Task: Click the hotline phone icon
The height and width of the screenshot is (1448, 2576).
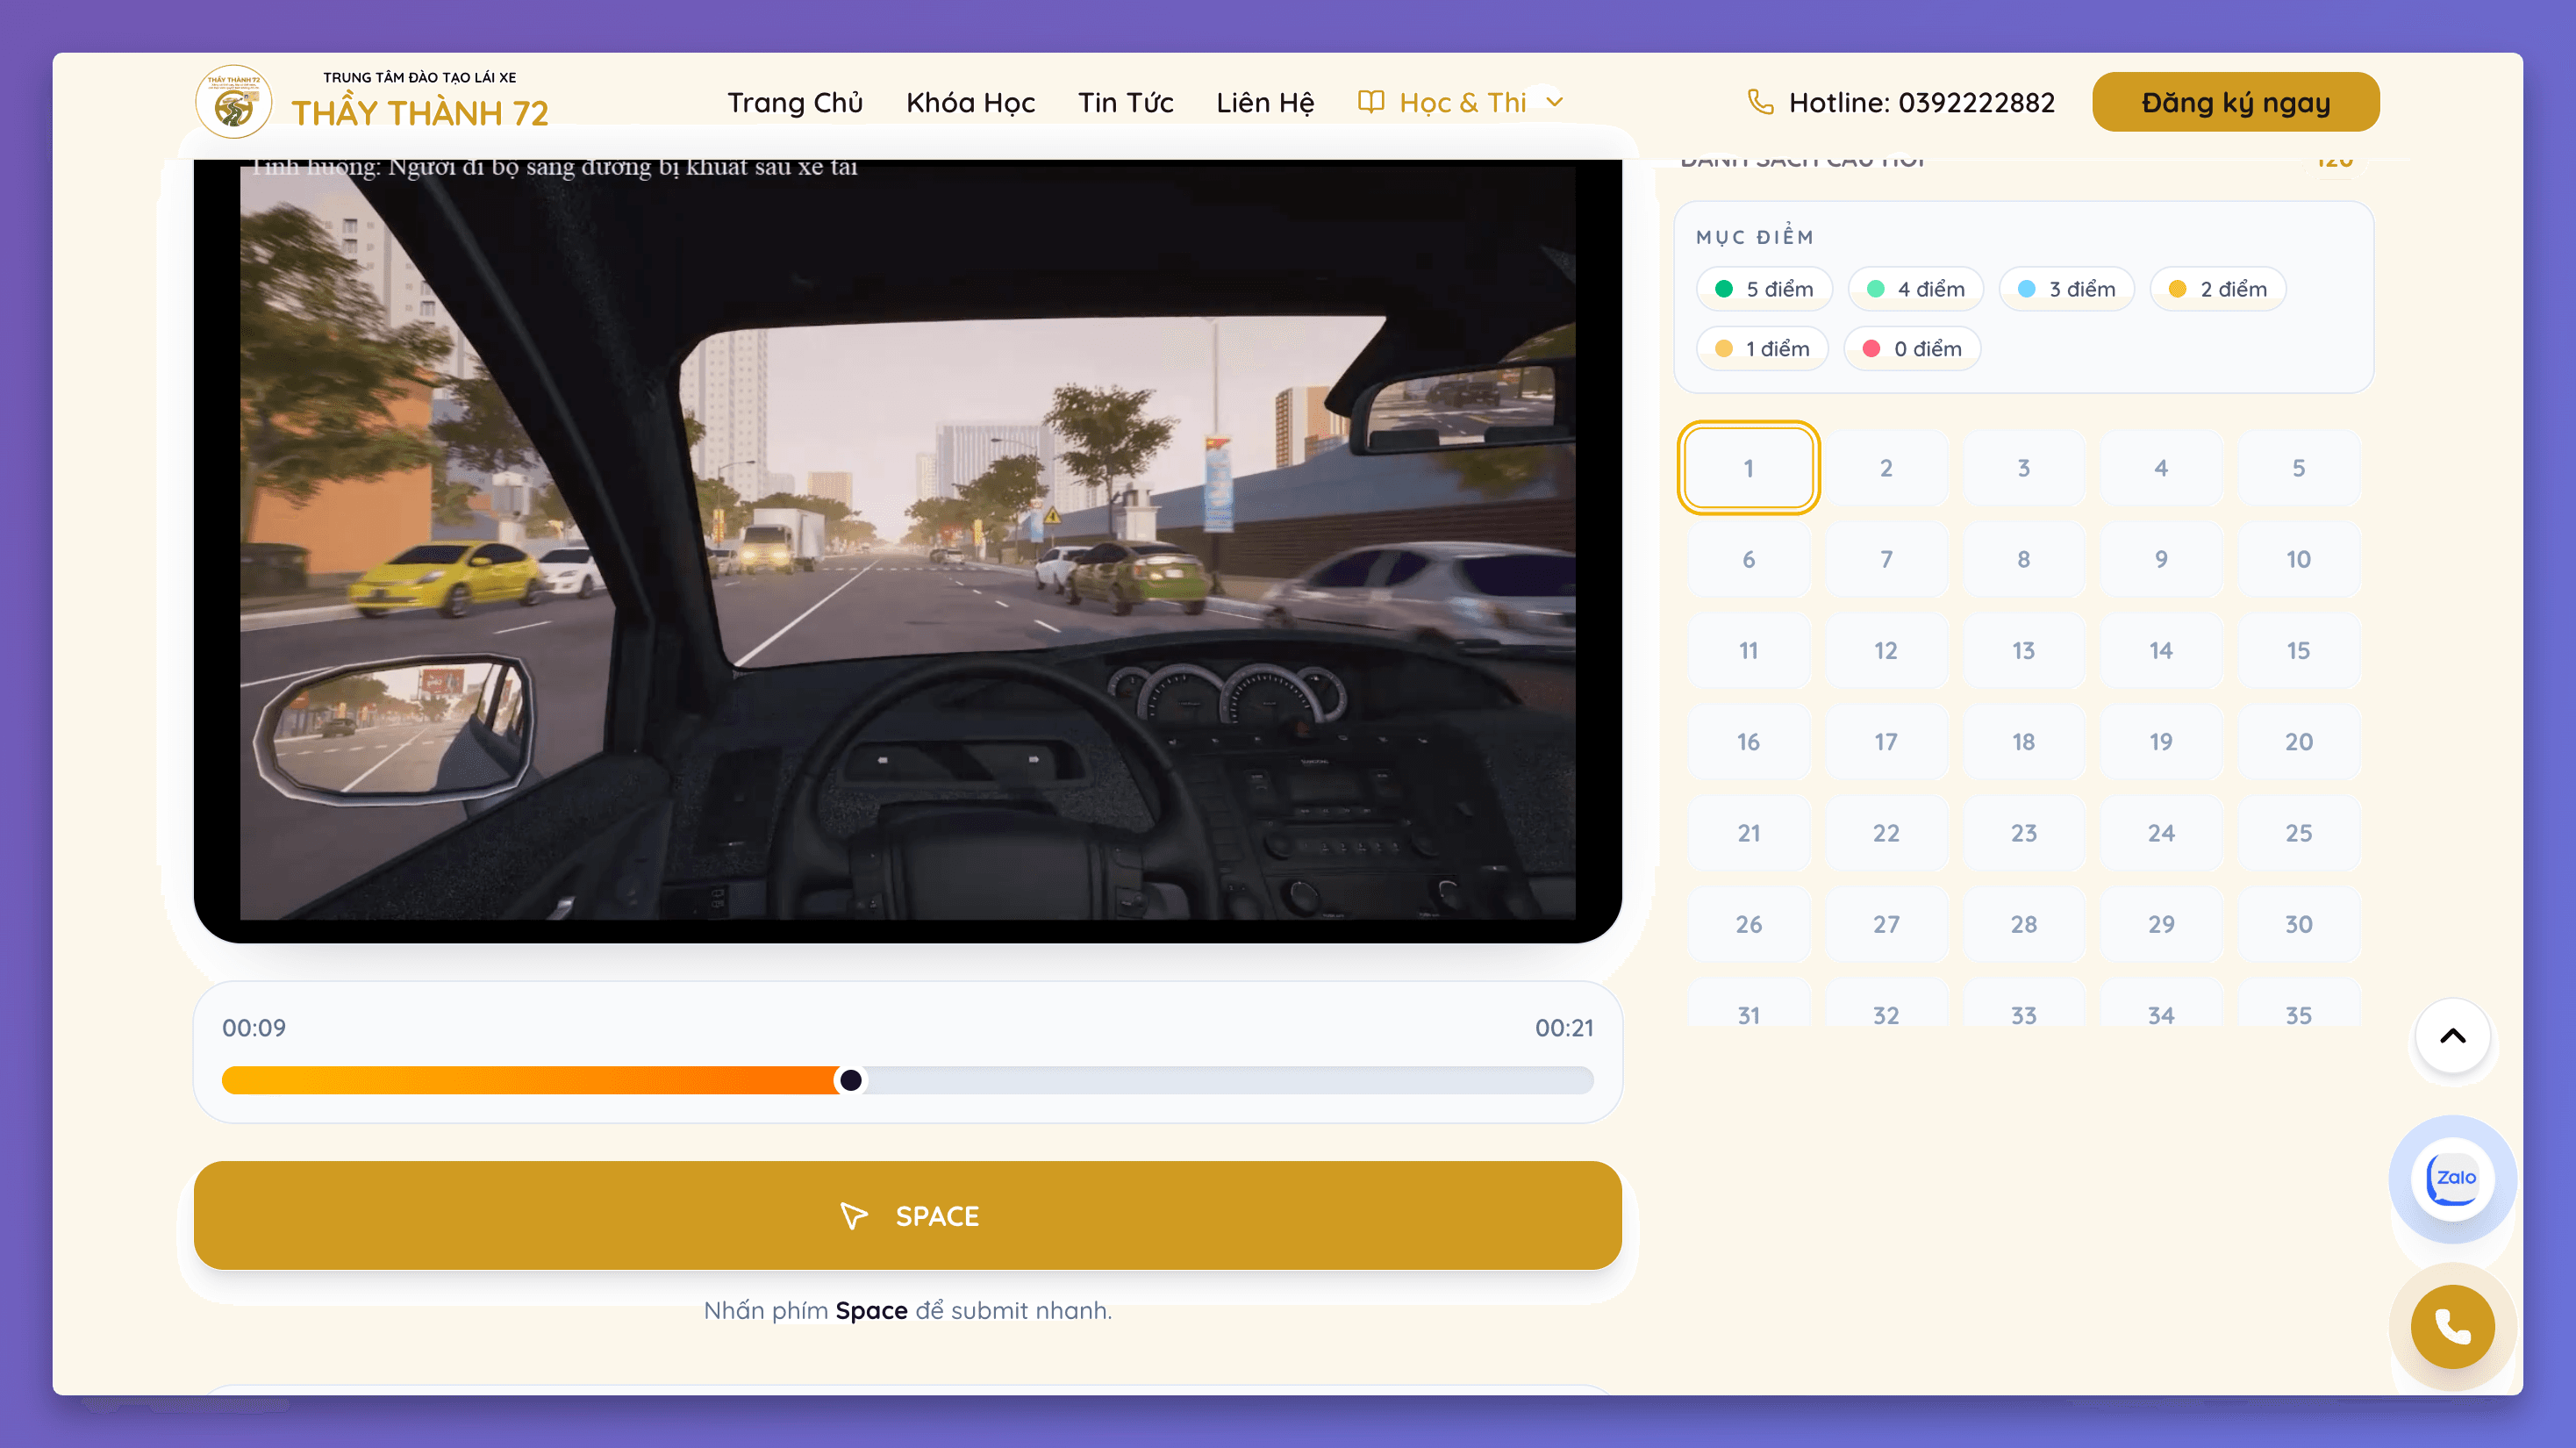Action: 1760,102
